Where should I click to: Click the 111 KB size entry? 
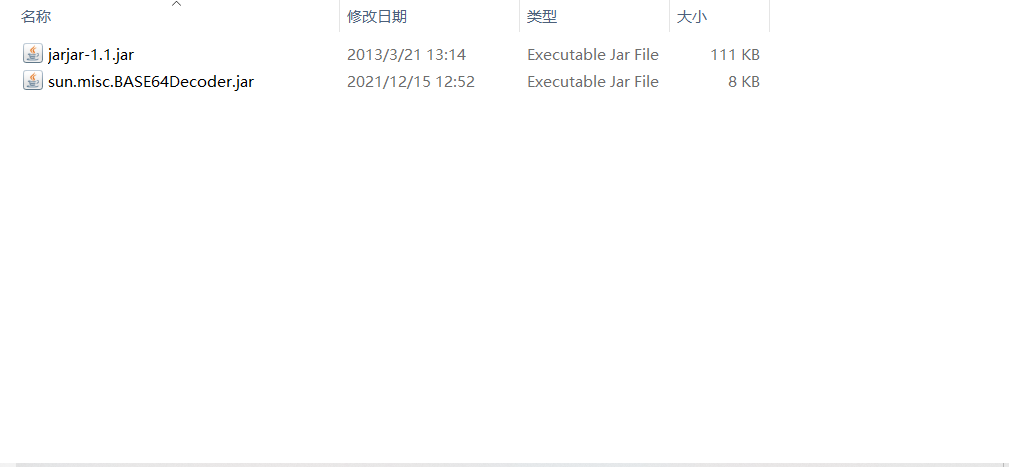pos(735,55)
